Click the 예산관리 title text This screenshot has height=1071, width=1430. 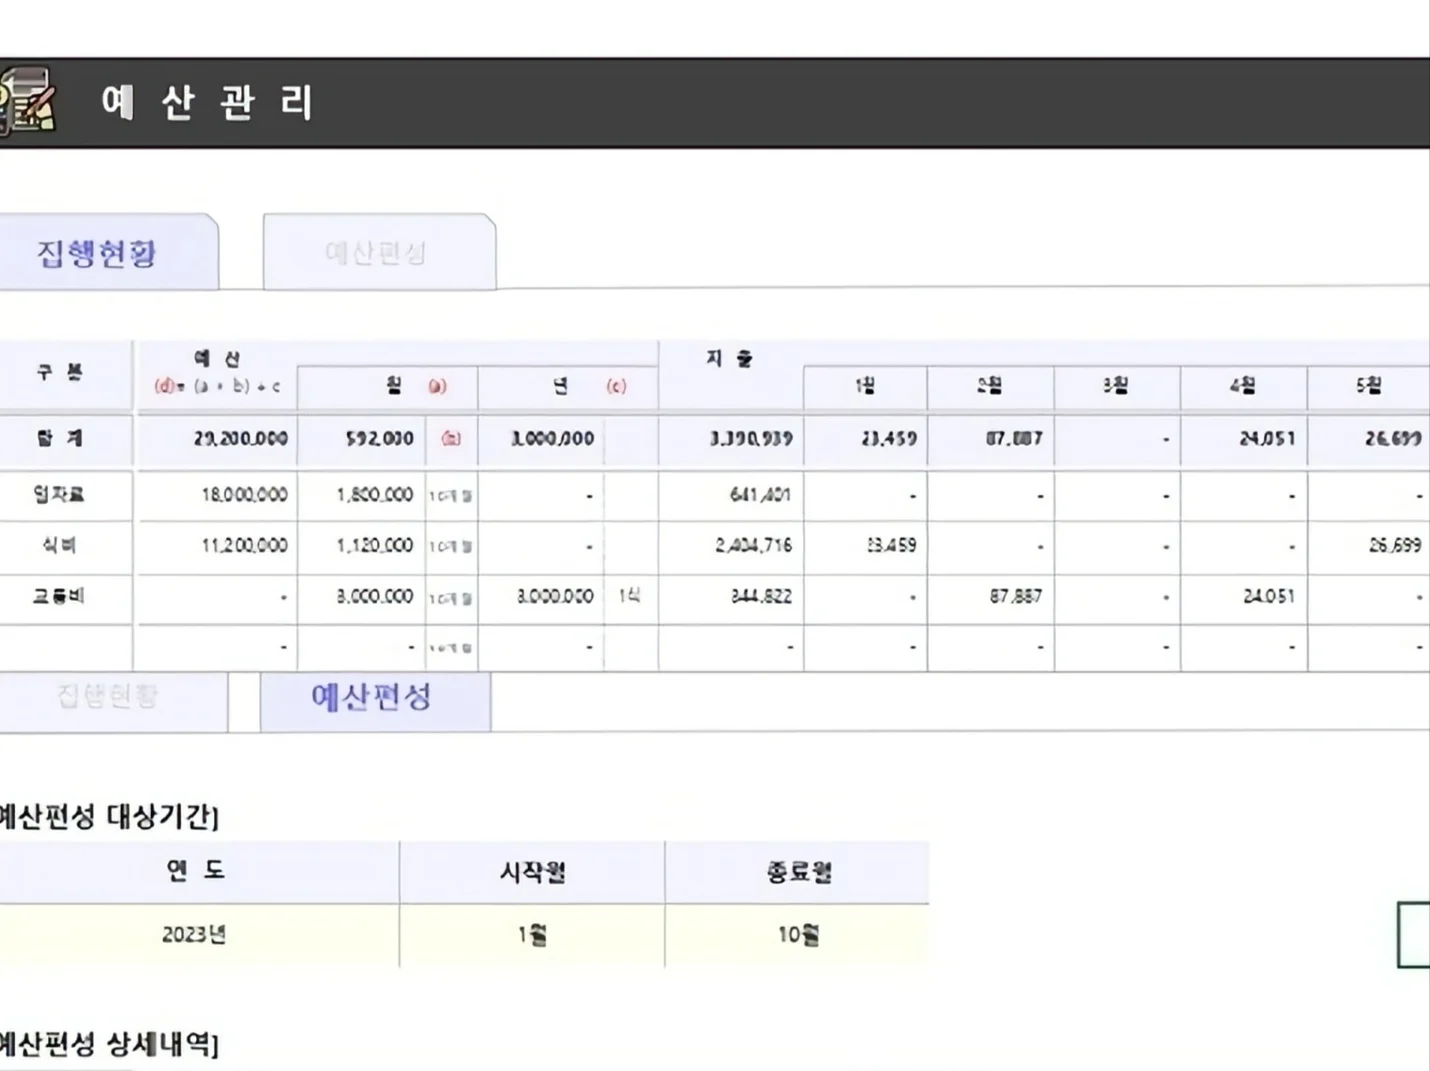point(207,102)
